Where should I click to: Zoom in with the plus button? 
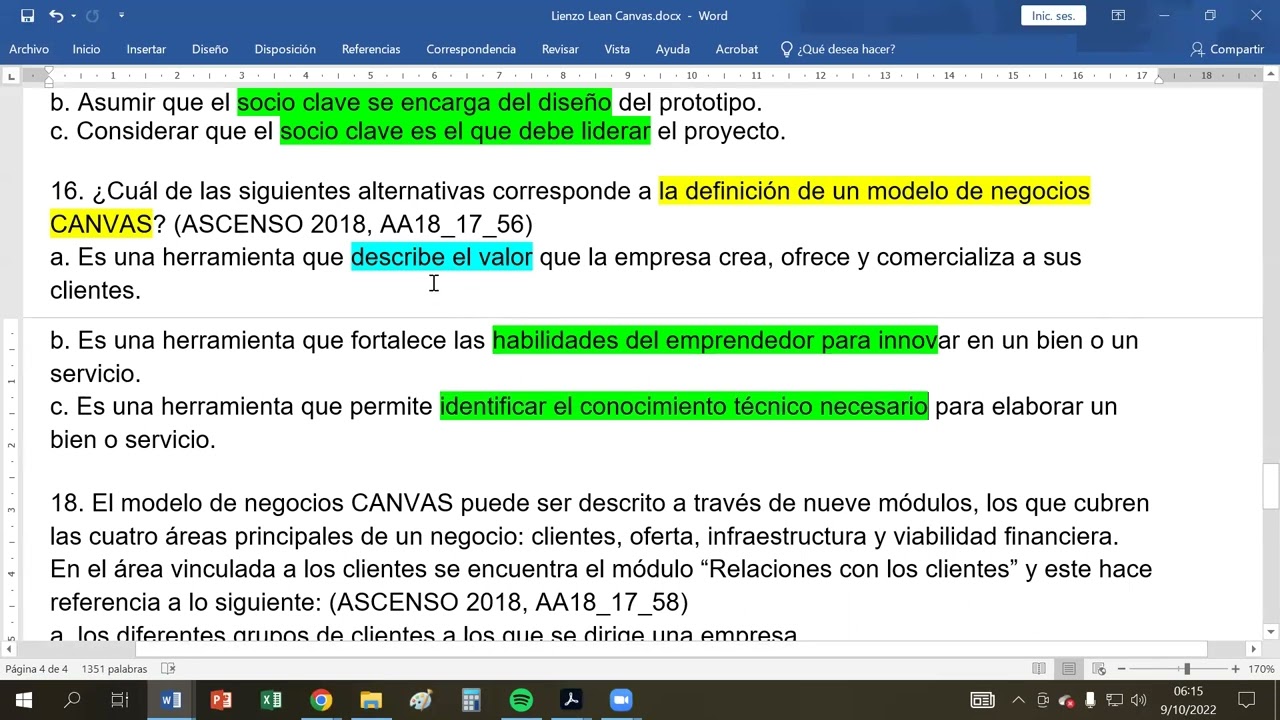click(x=1236, y=669)
